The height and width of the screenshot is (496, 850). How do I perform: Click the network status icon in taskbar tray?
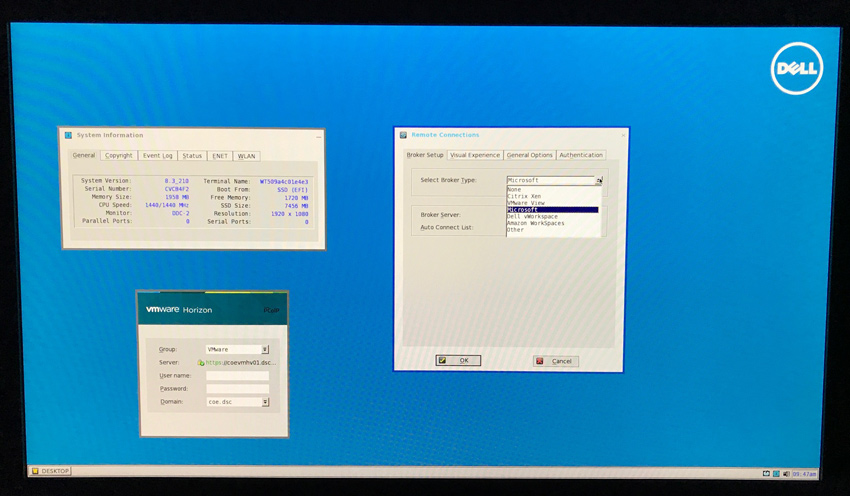tap(766, 473)
